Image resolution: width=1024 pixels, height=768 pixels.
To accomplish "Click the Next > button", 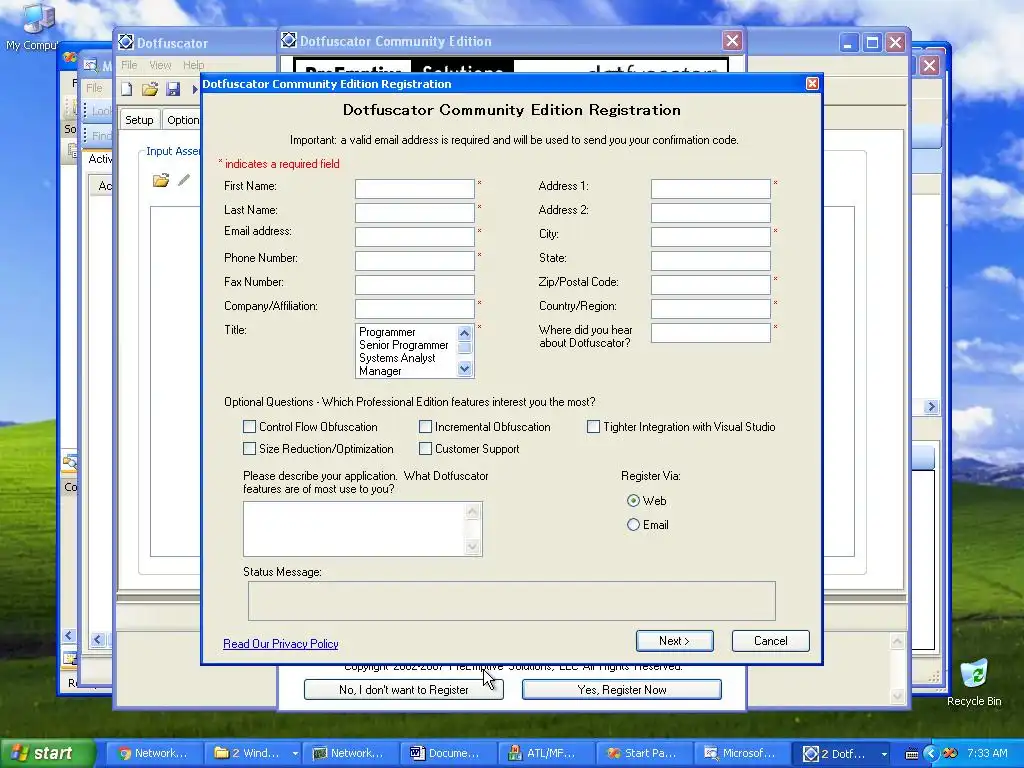I will tap(675, 641).
